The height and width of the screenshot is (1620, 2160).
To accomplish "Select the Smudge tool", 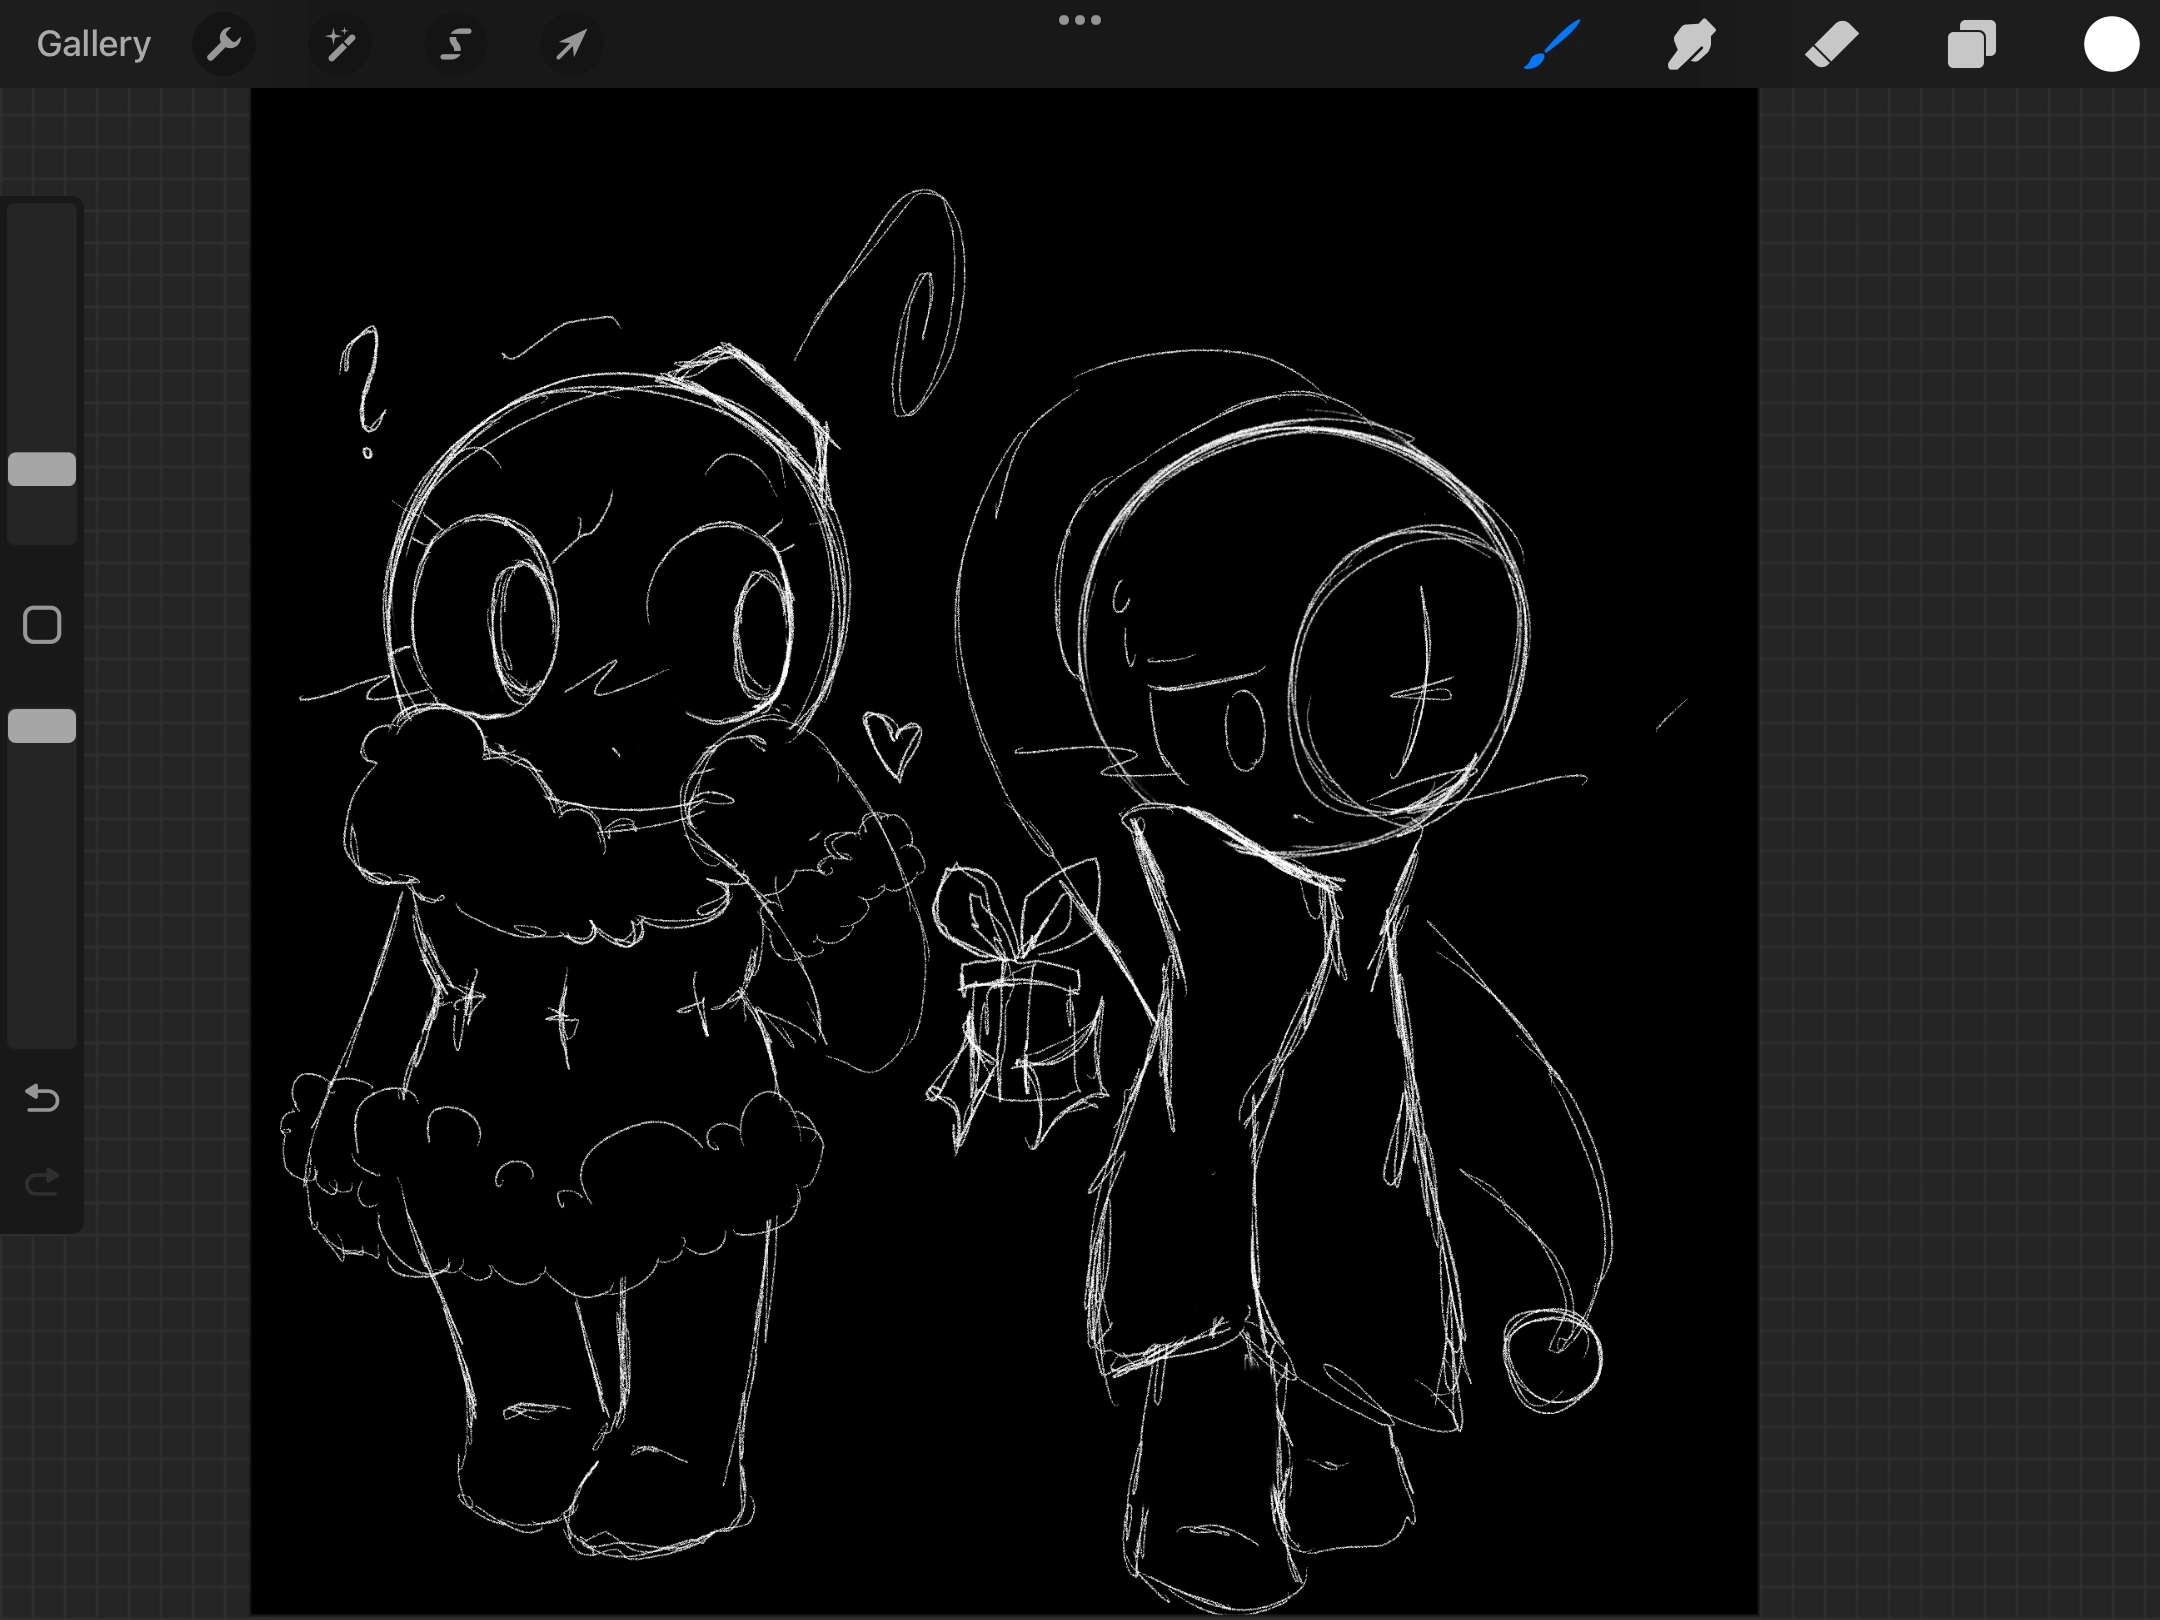I will click(1691, 44).
